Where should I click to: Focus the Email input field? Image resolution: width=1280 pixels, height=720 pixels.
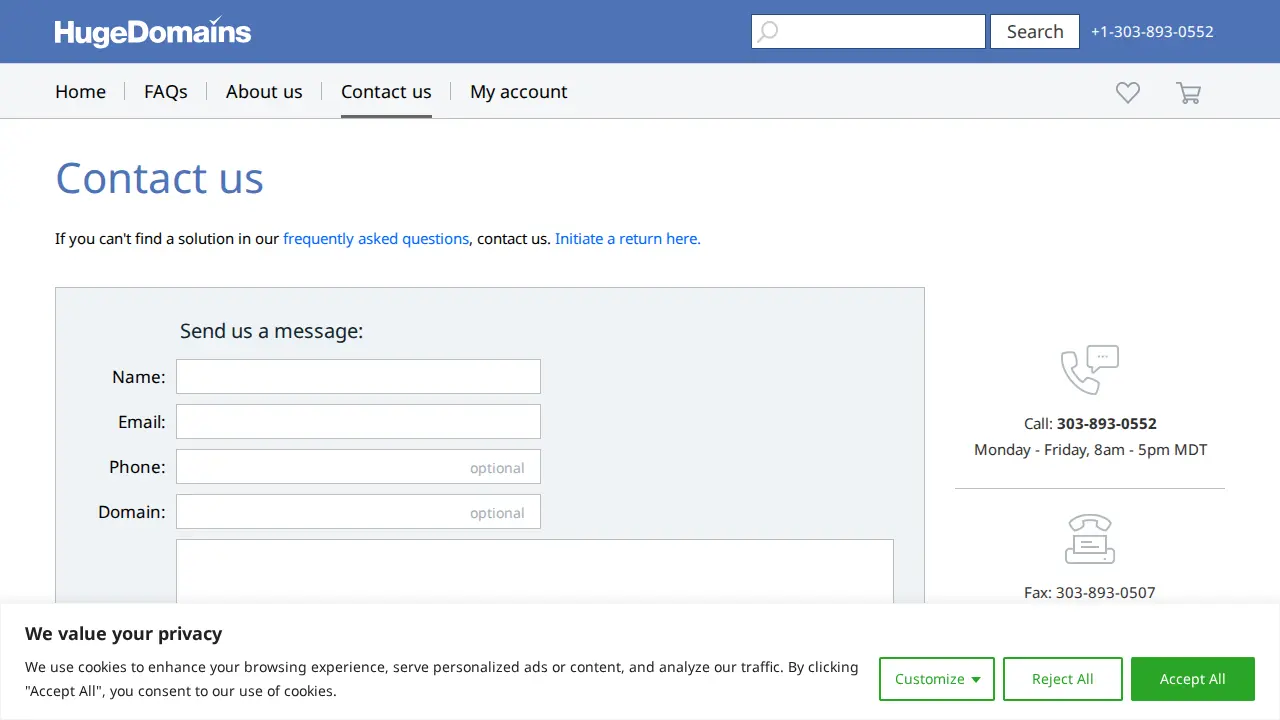(358, 421)
